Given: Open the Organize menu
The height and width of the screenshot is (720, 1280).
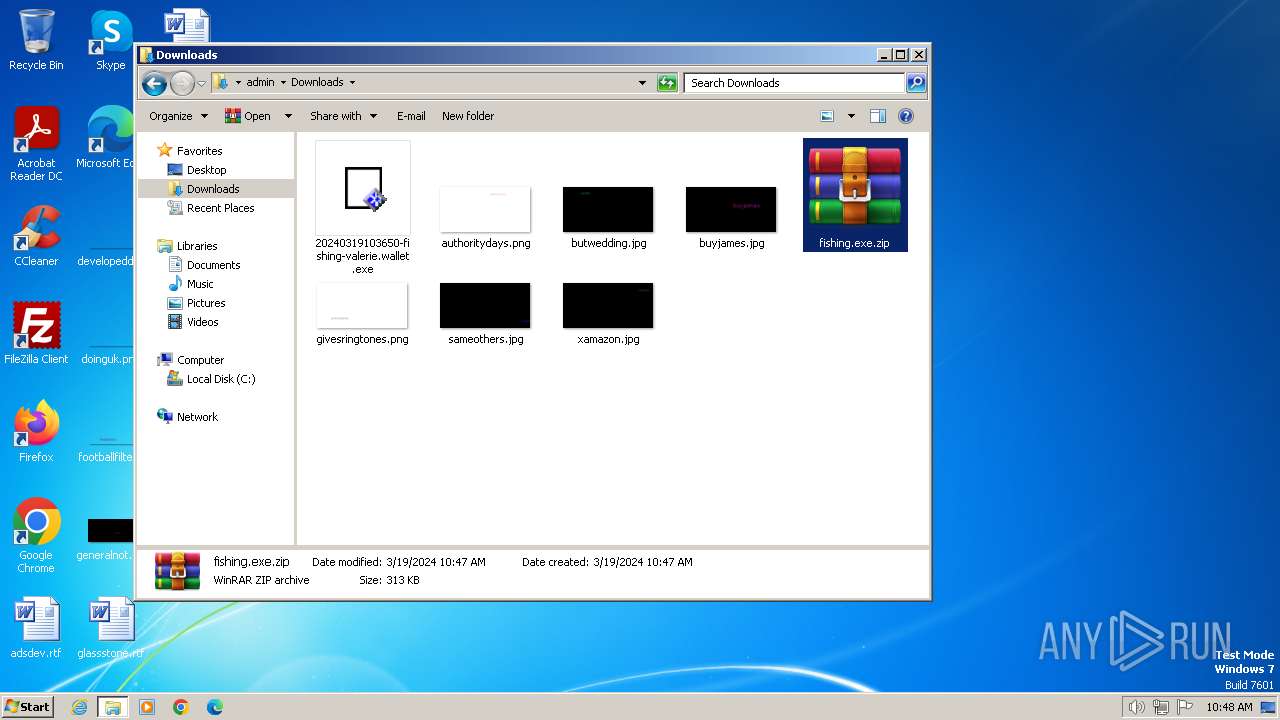Looking at the screenshot, I should pyautogui.click(x=178, y=116).
